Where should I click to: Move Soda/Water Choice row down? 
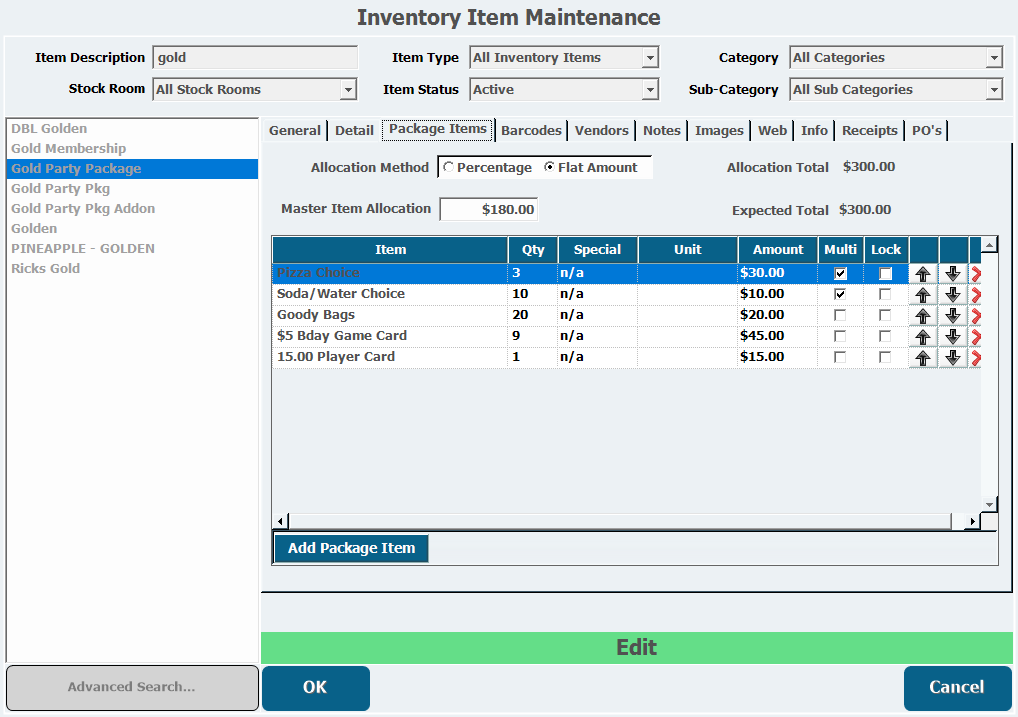tap(953, 295)
